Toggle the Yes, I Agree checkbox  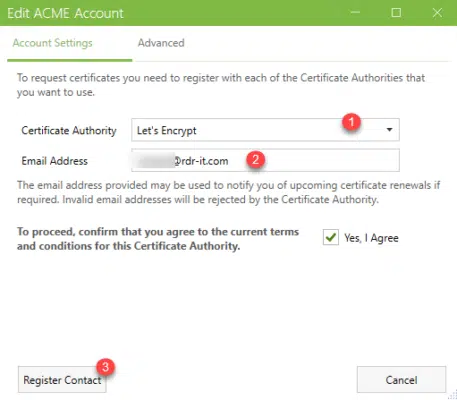click(x=331, y=237)
